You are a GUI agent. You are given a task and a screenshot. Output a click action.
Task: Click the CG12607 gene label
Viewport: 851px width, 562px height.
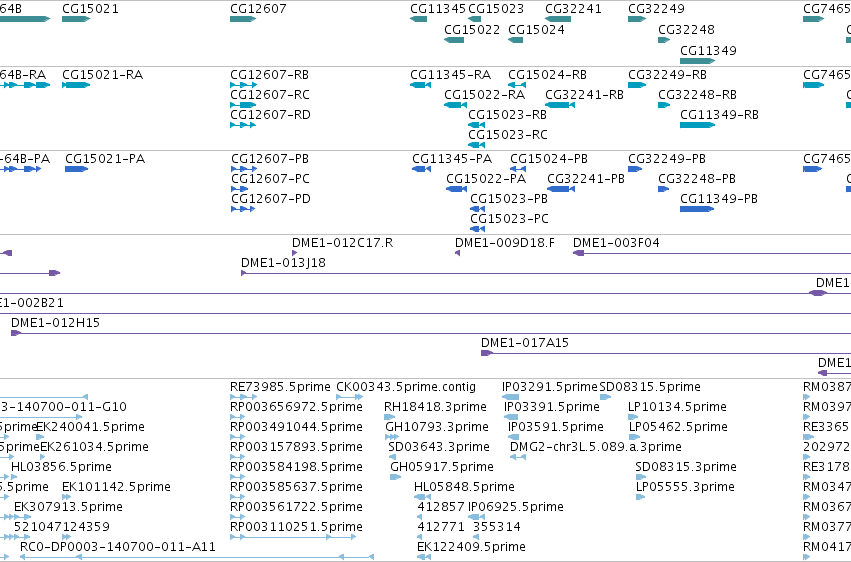[258, 9]
